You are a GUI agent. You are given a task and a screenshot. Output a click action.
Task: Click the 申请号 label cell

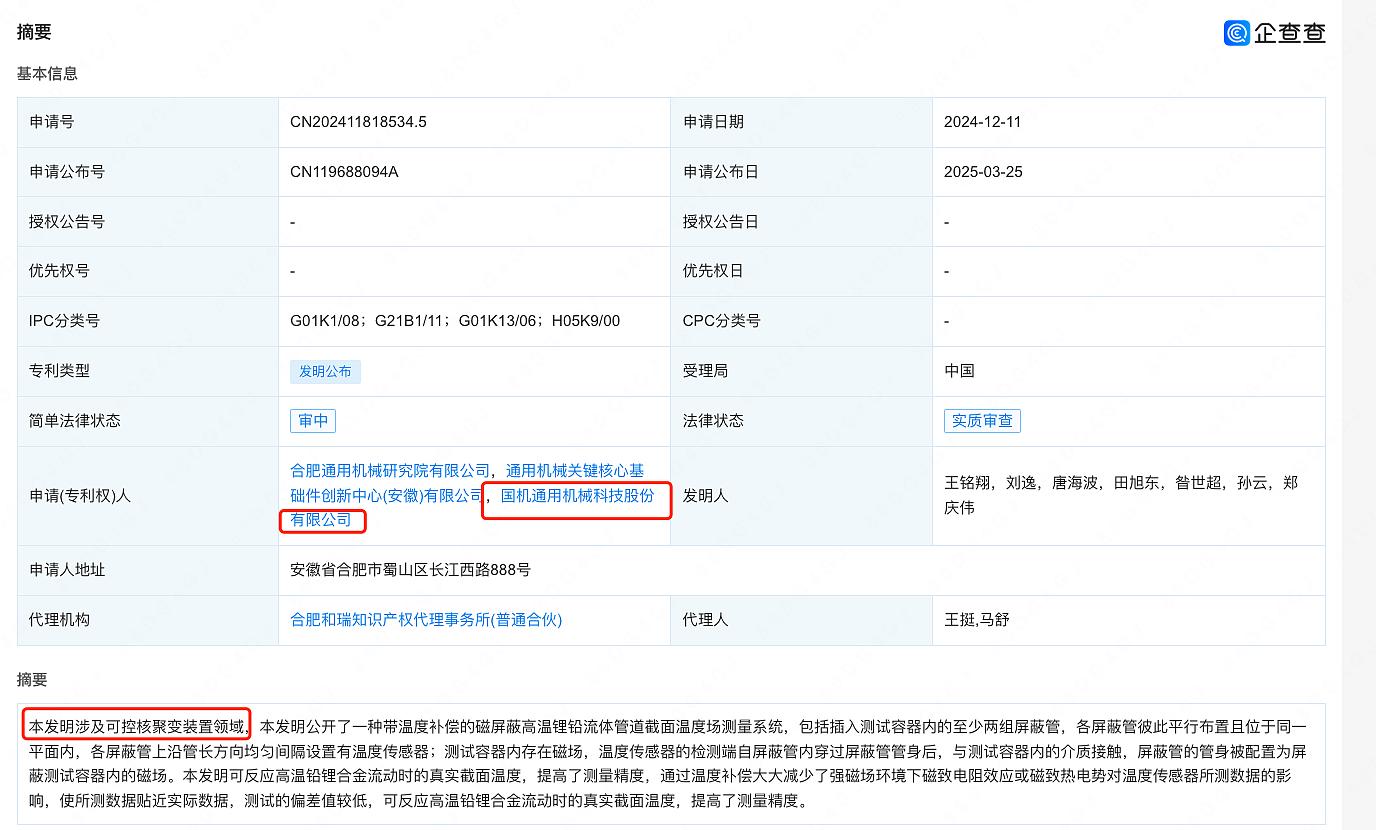pyautogui.click(x=148, y=122)
